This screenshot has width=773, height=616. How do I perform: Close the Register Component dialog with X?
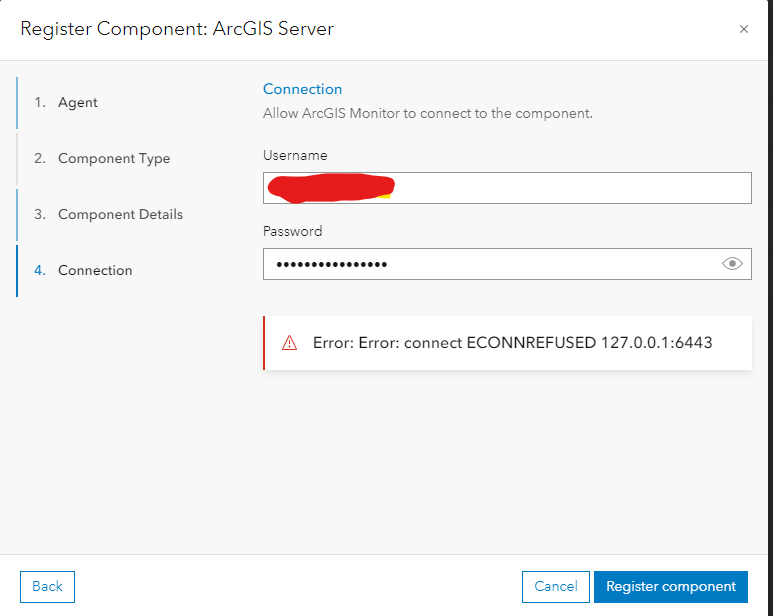pos(743,29)
